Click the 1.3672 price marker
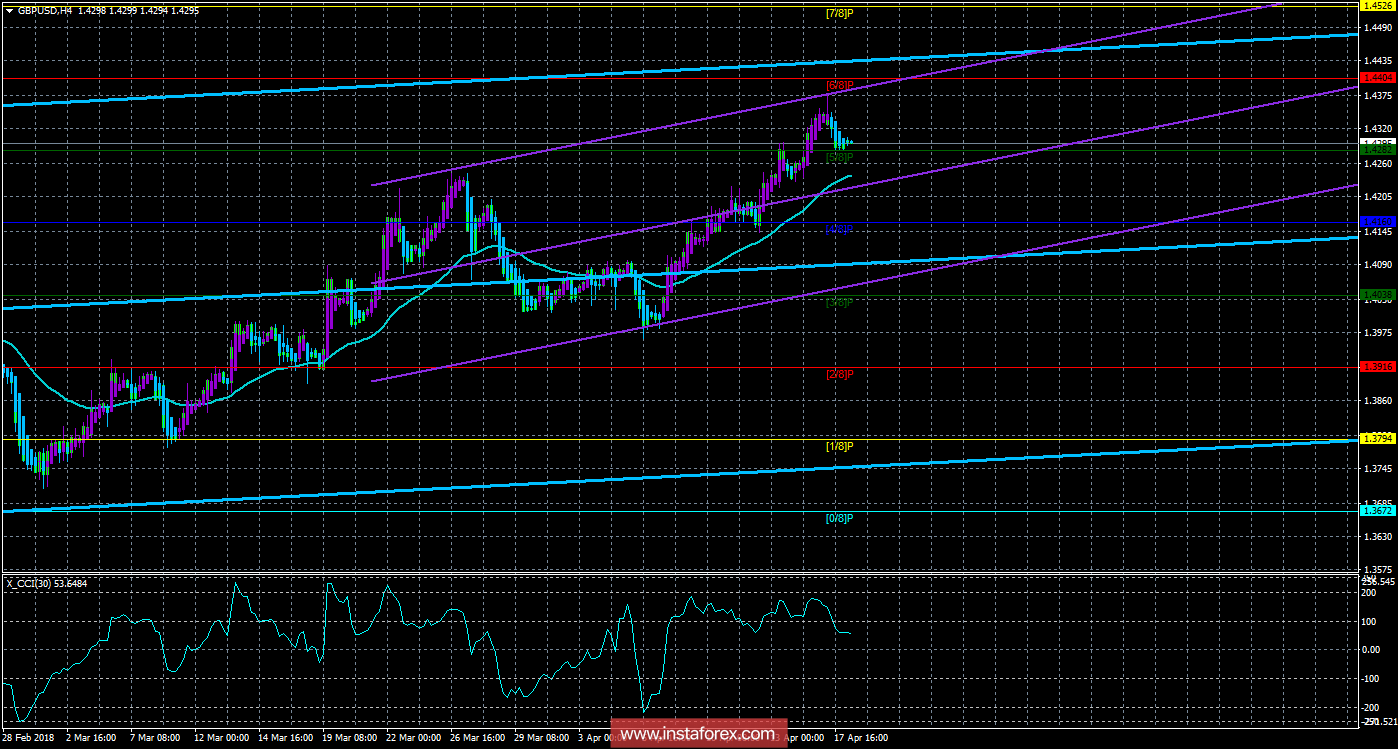The width and height of the screenshot is (1398, 749). [x=1378, y=510]
